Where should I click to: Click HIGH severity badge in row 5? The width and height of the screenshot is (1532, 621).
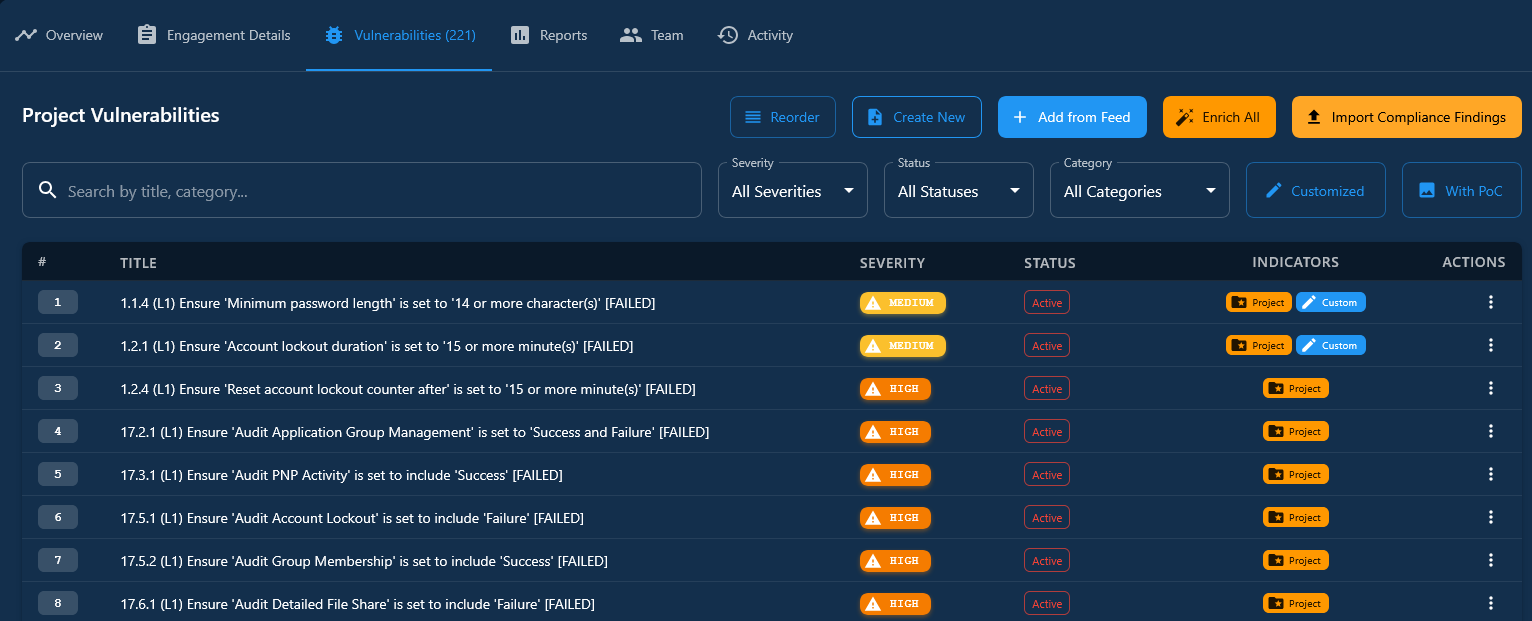pos(895,474)
